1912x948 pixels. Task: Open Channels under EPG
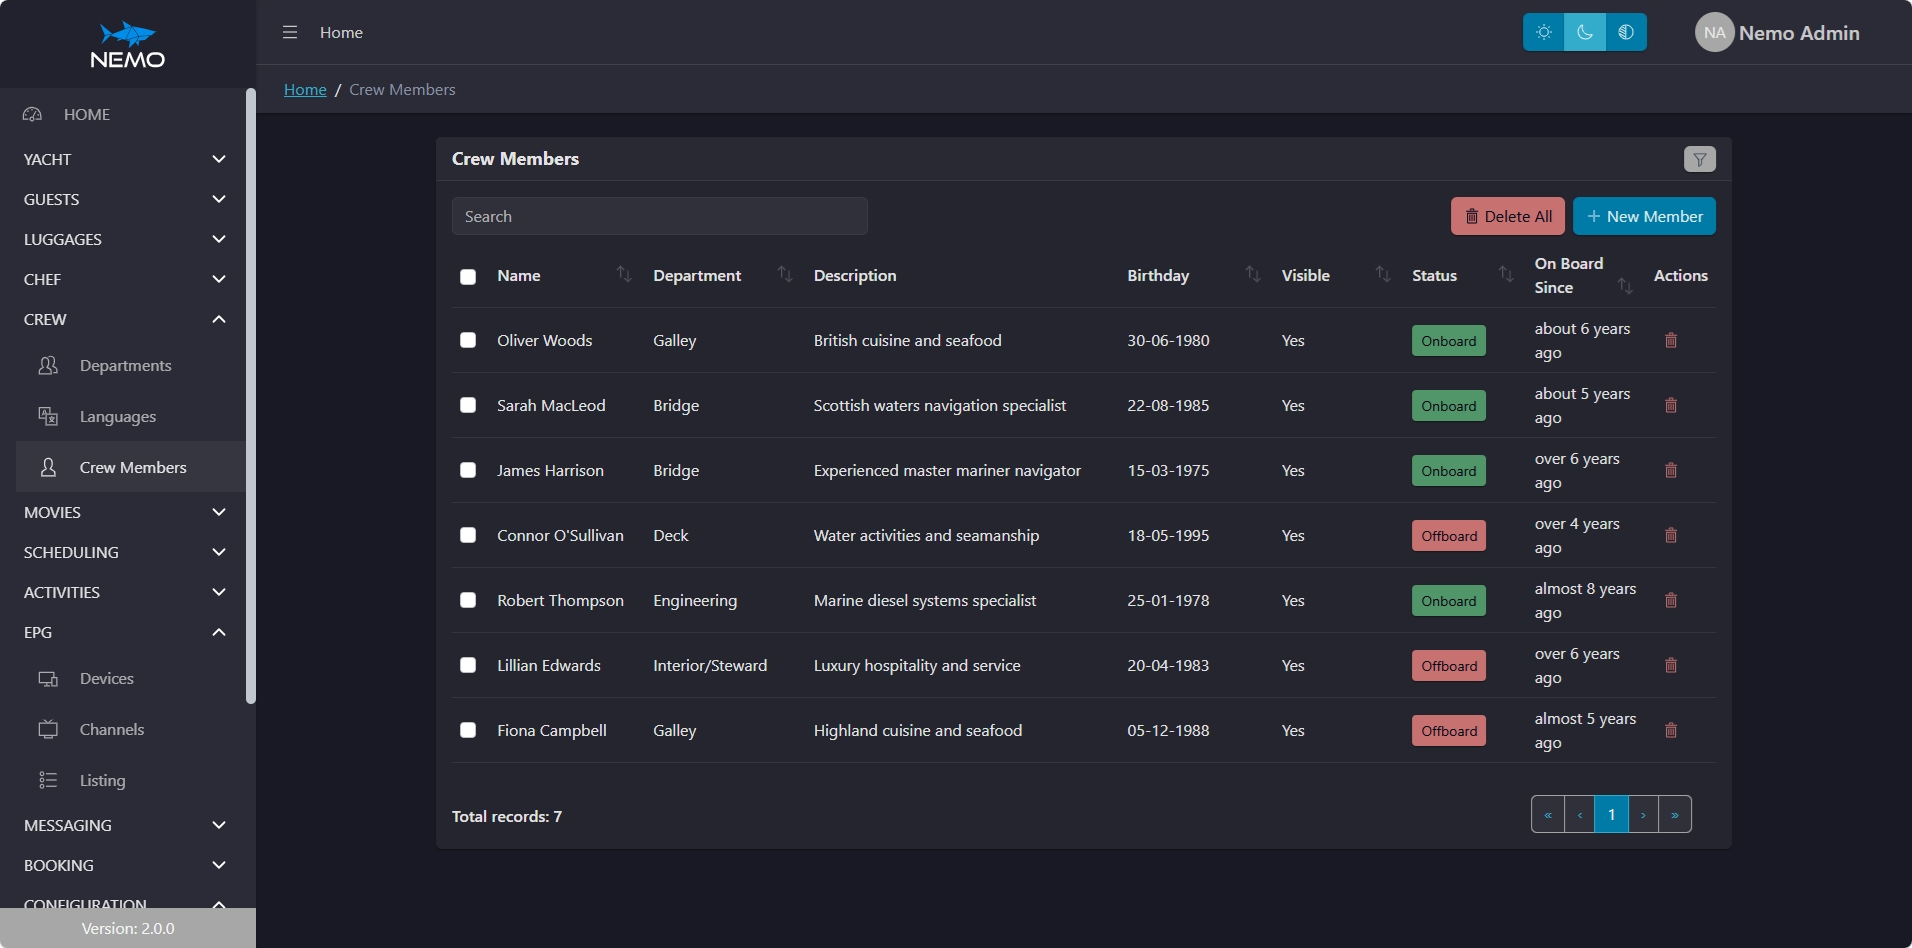(130, 729)
